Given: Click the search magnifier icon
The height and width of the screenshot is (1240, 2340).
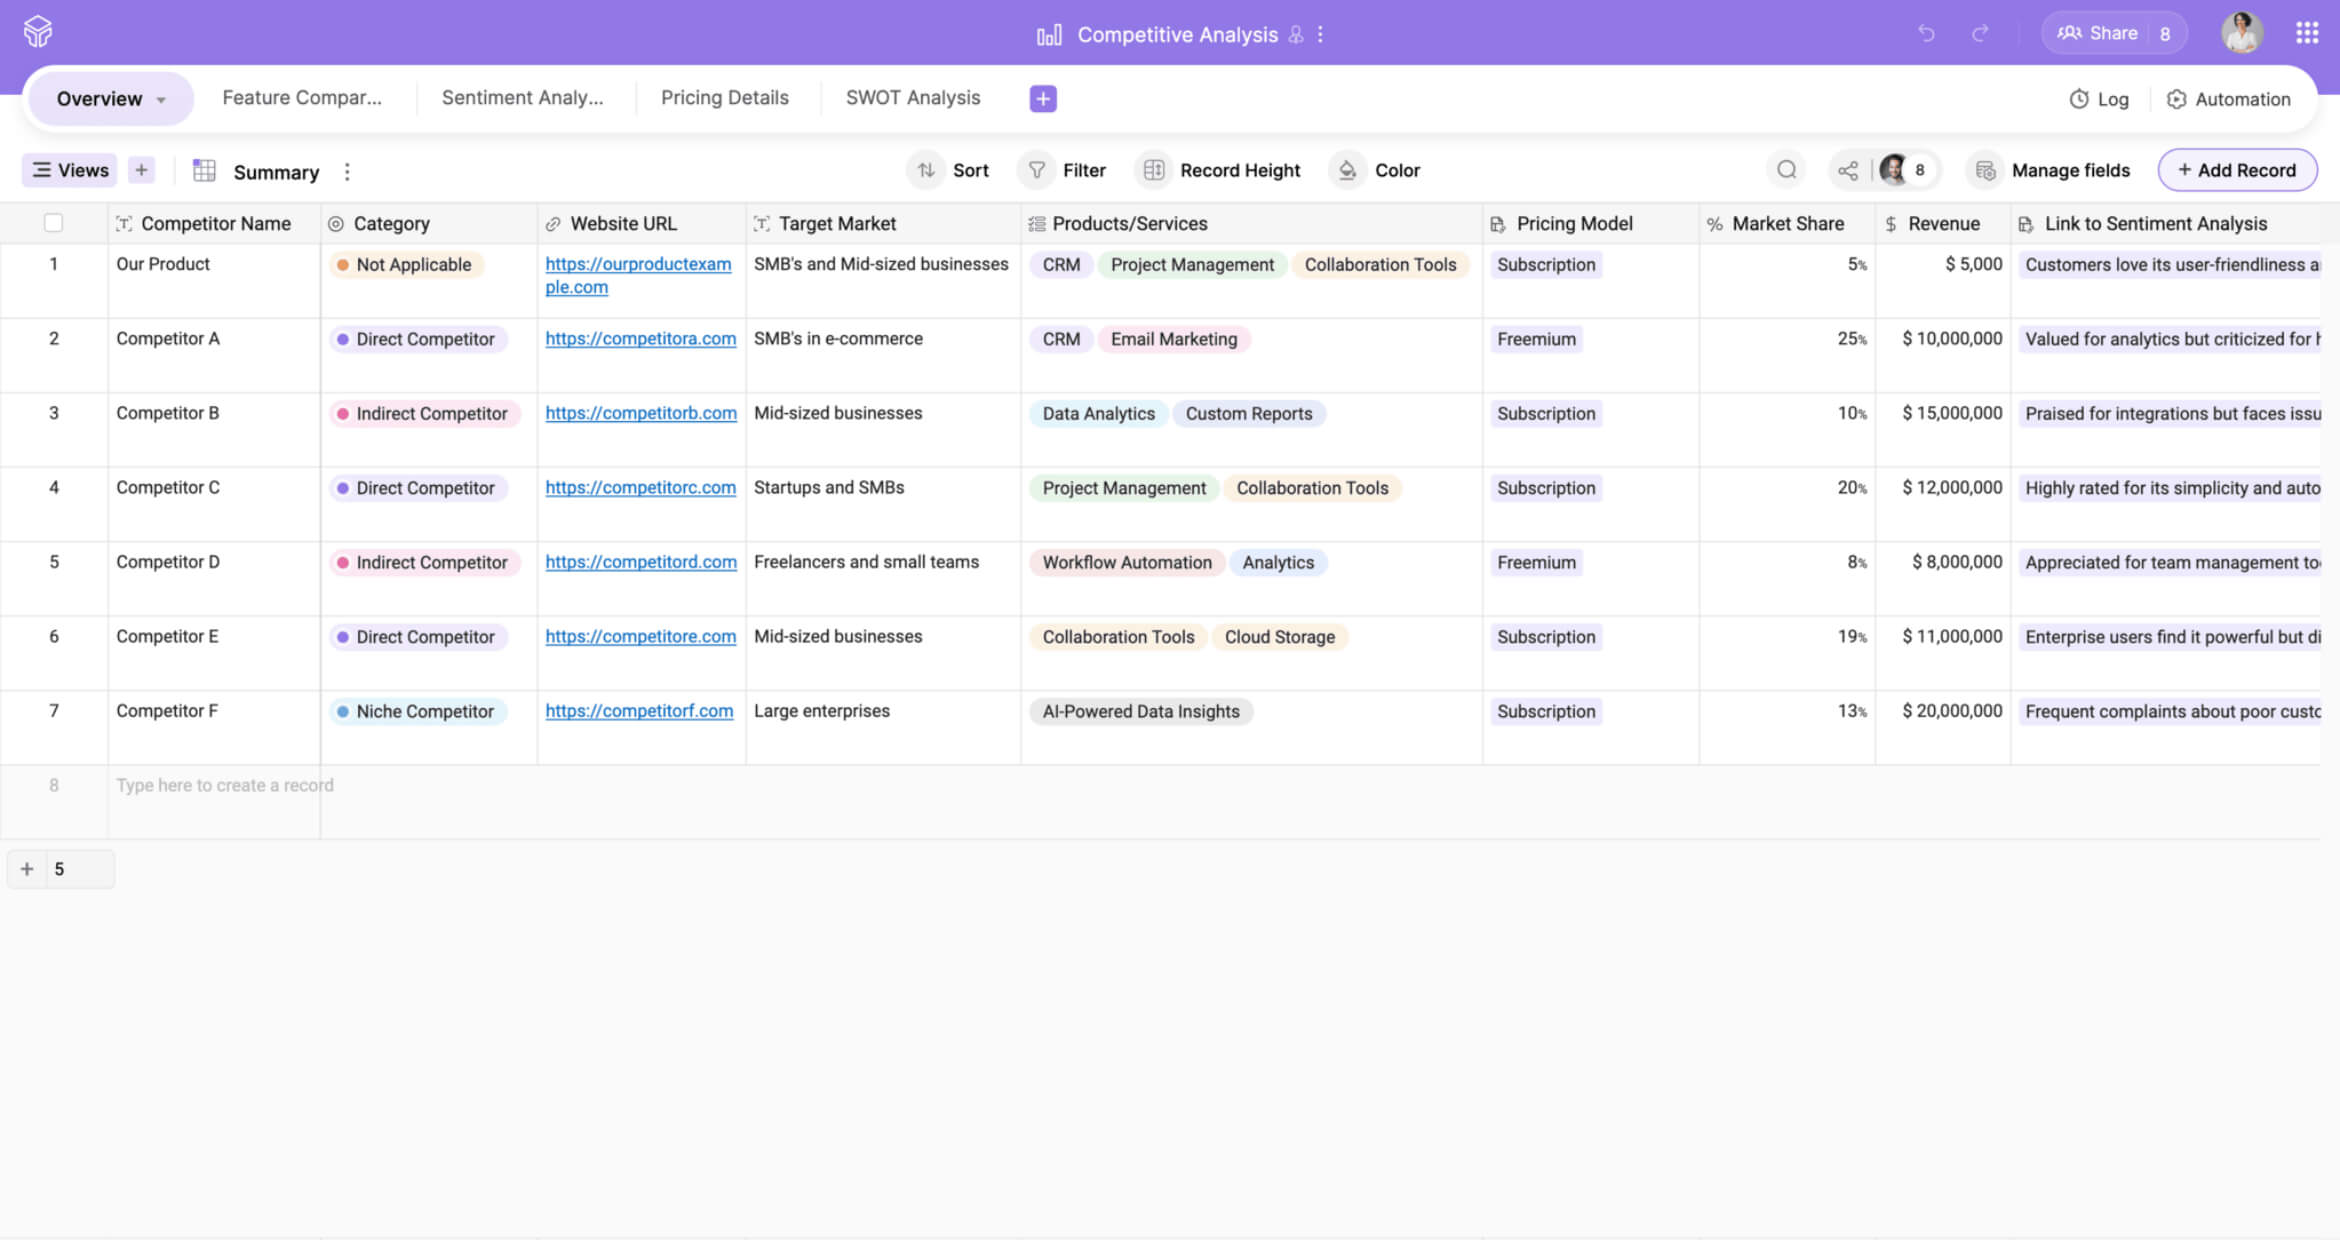Looking at the screenshot, I should pos(1787,170).
